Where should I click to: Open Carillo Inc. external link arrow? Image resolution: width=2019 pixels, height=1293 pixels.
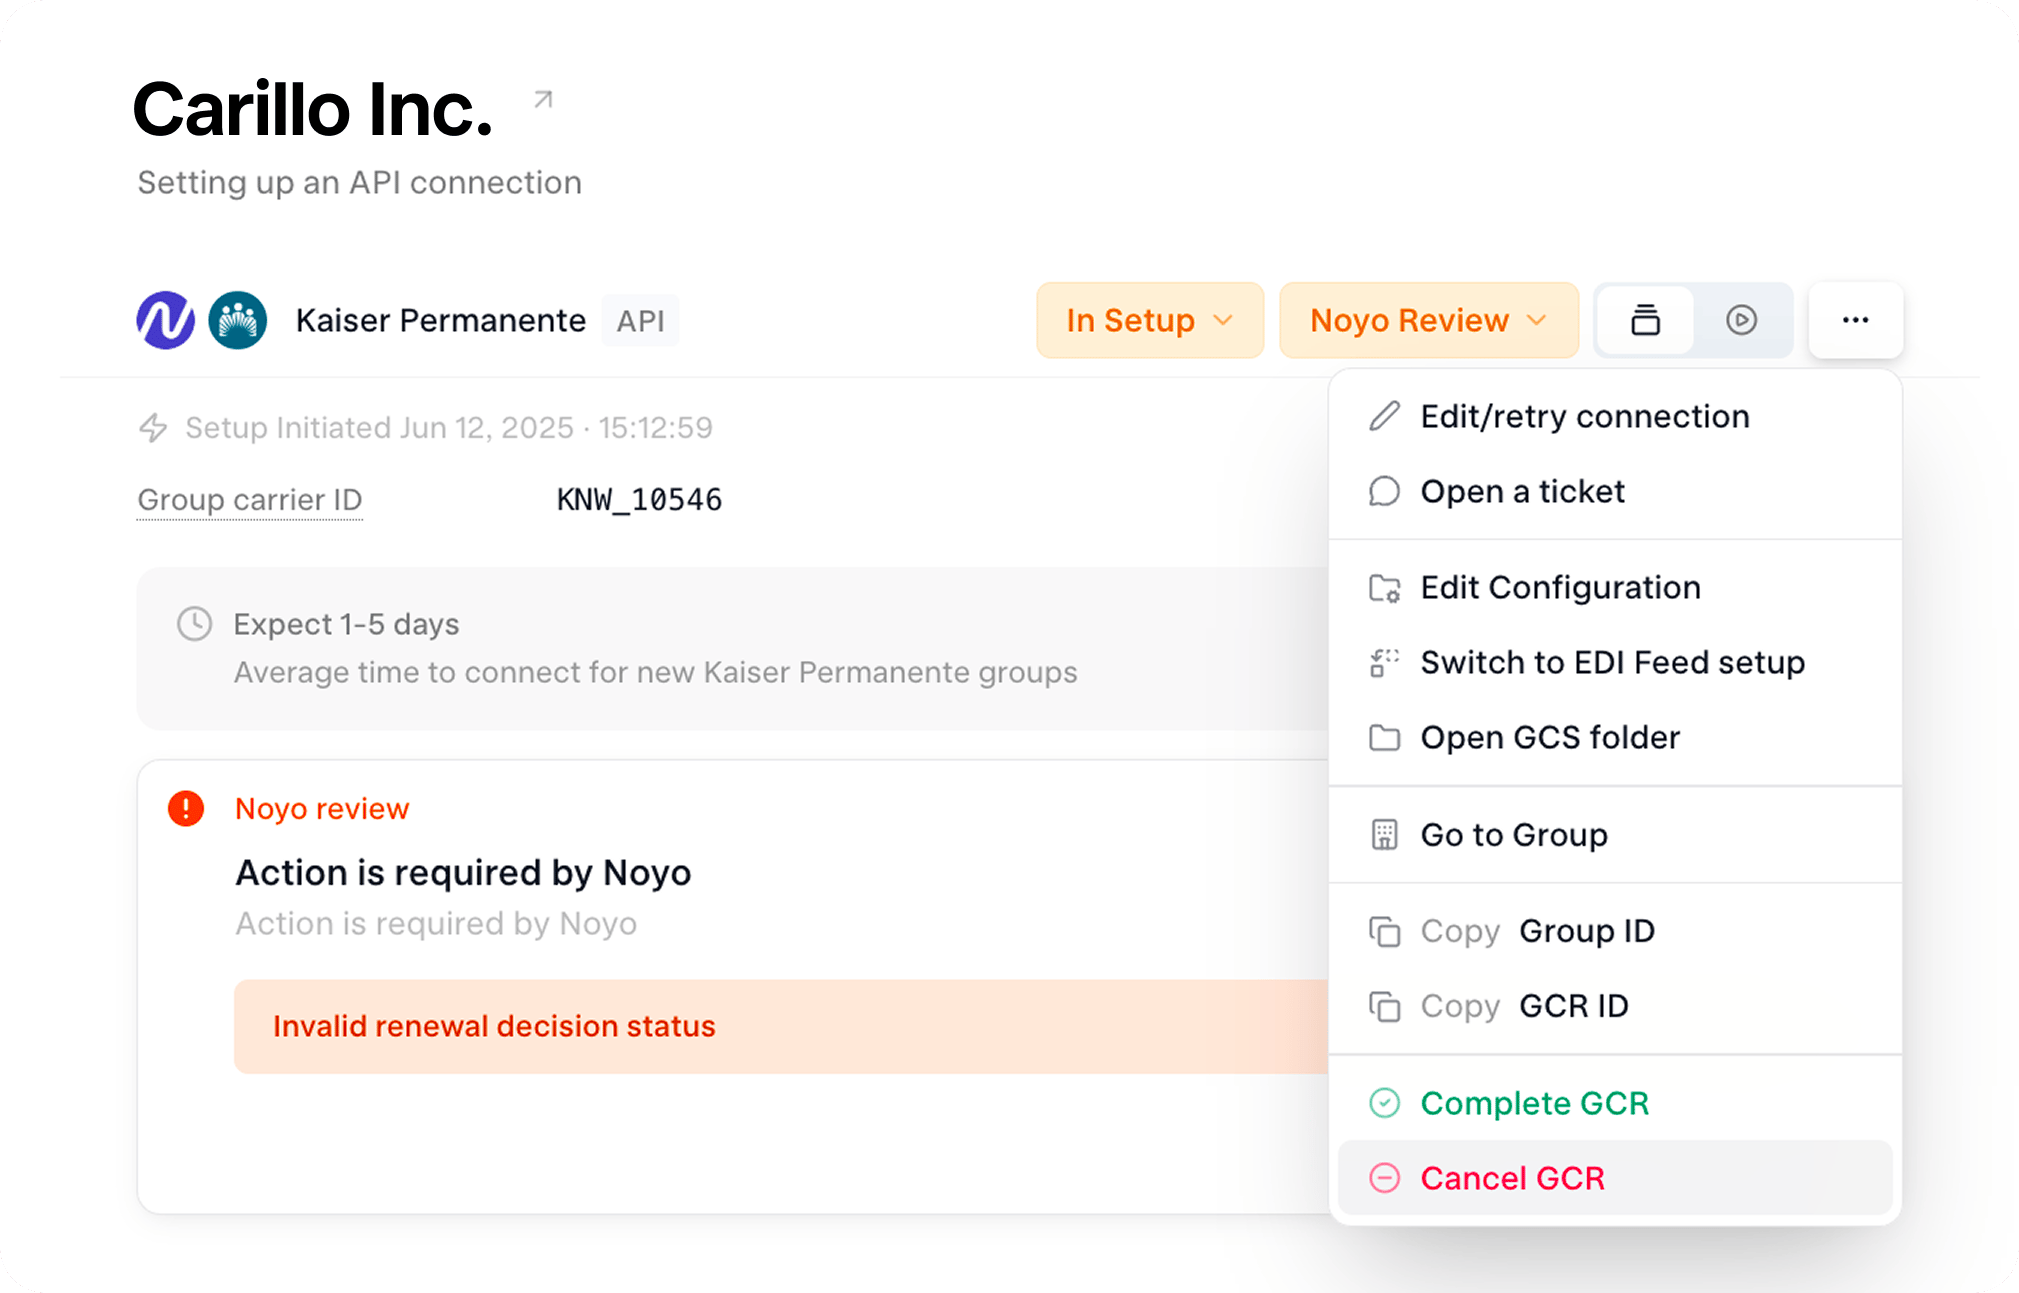[543, 100]
